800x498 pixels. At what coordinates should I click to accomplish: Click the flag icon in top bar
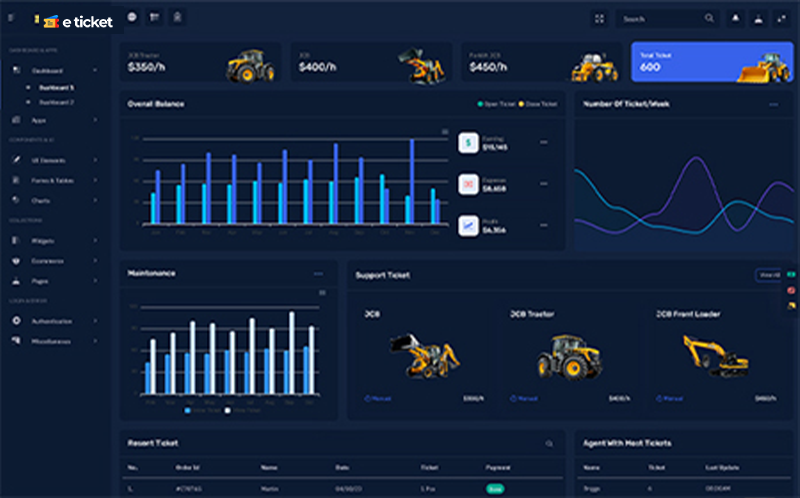click(x=154, y=17)
